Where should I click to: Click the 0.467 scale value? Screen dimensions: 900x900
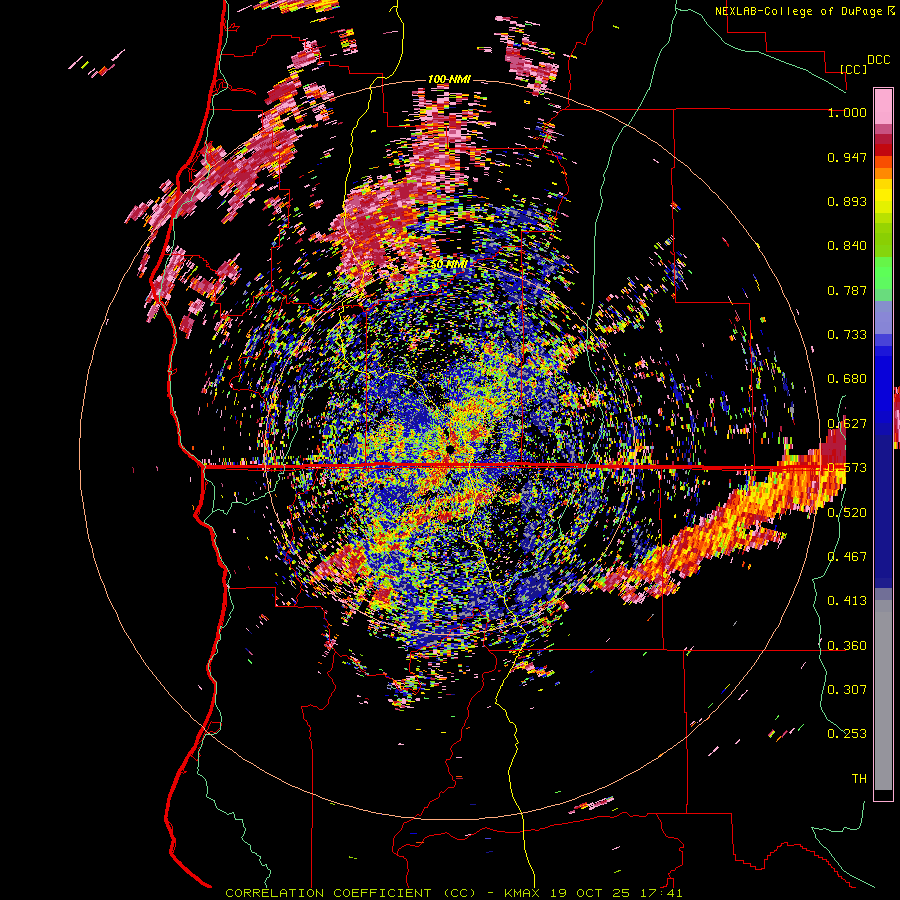(847, 557)
